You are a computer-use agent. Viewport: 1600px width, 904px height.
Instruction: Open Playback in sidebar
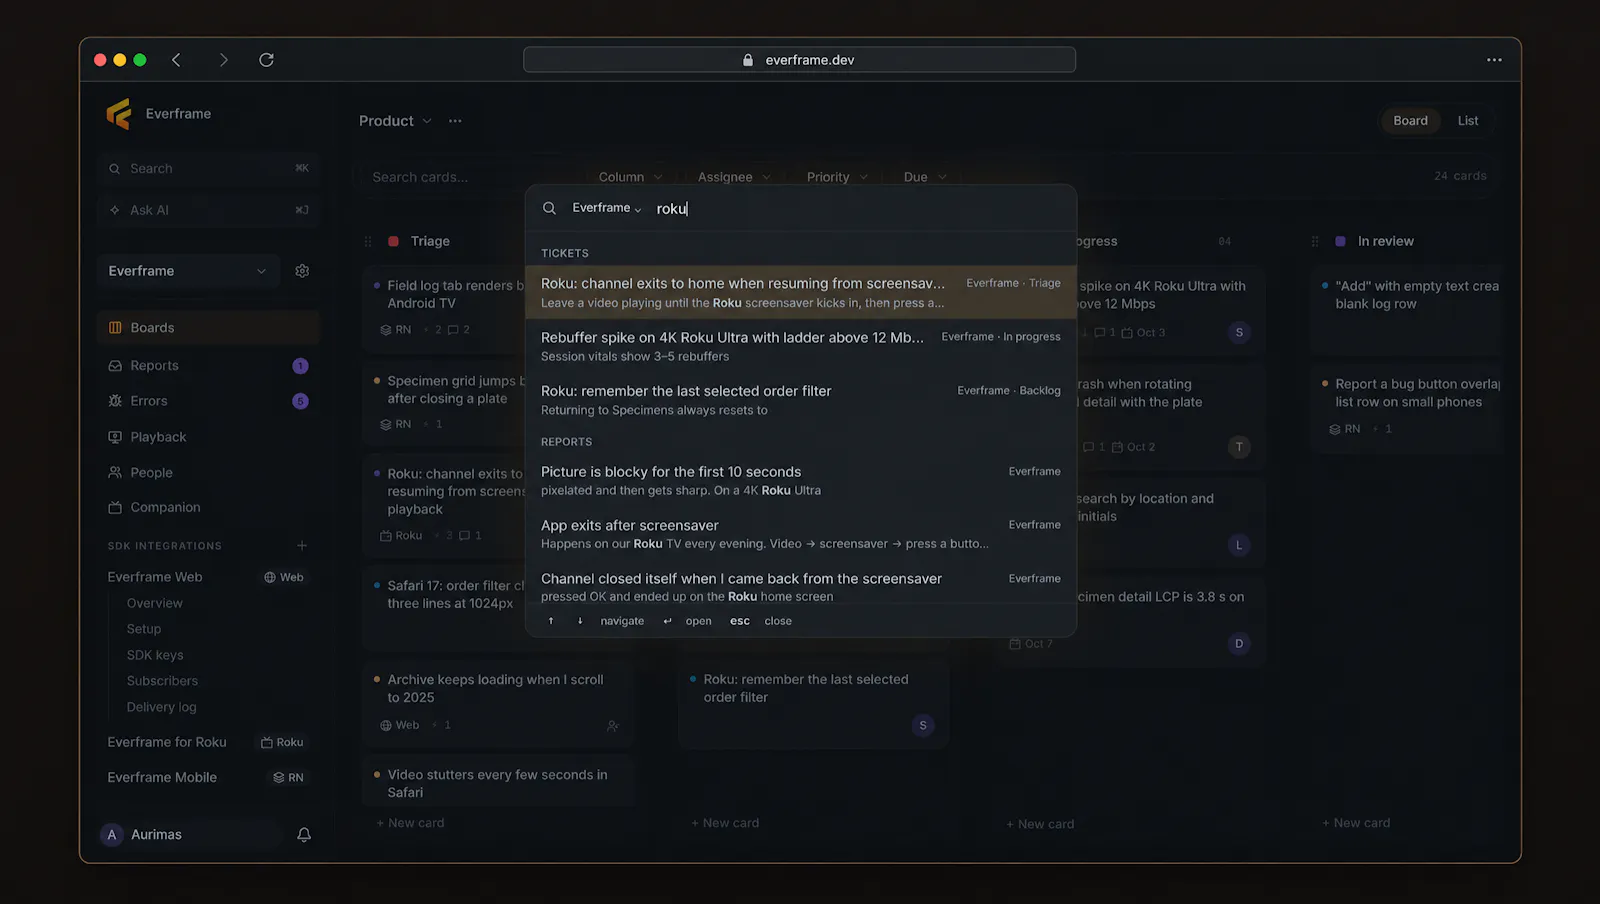209,437
